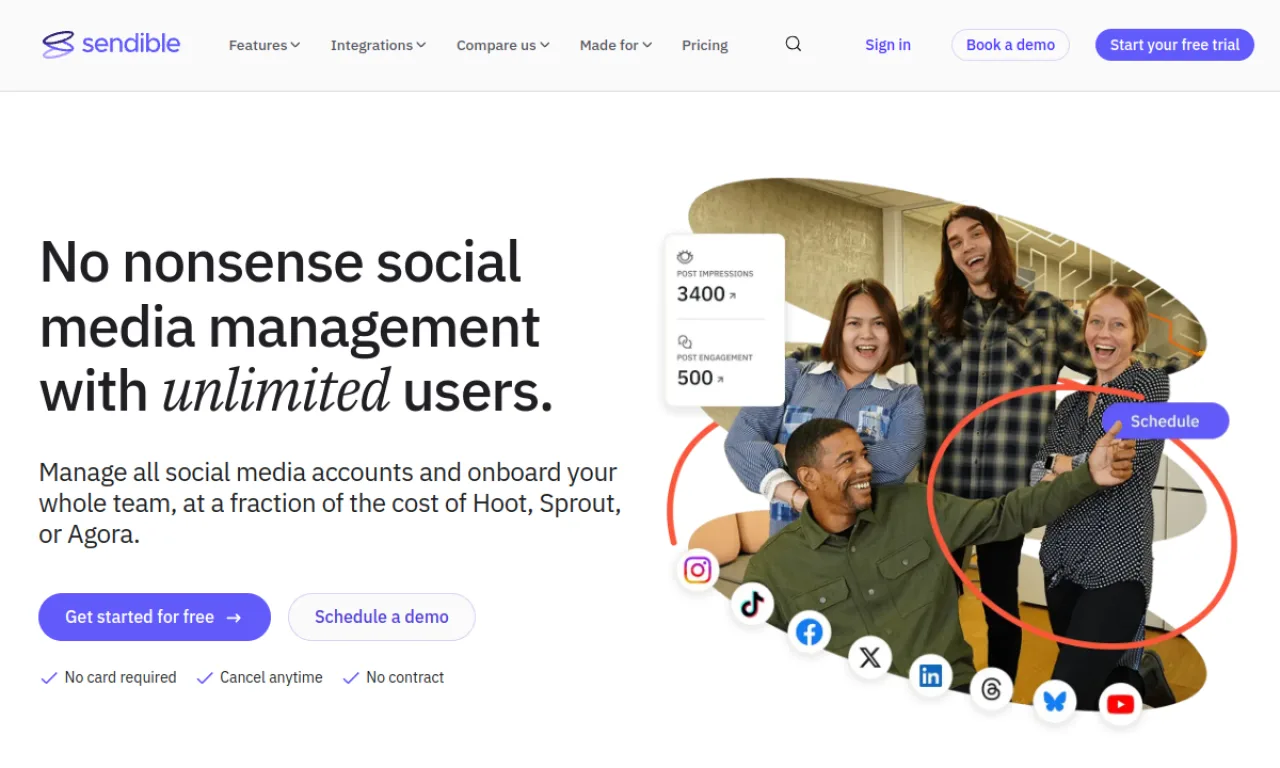The image size is (1280, 768).
Task: Click the arrow beside 3400 impressions
Action: [x=732, y=295]
